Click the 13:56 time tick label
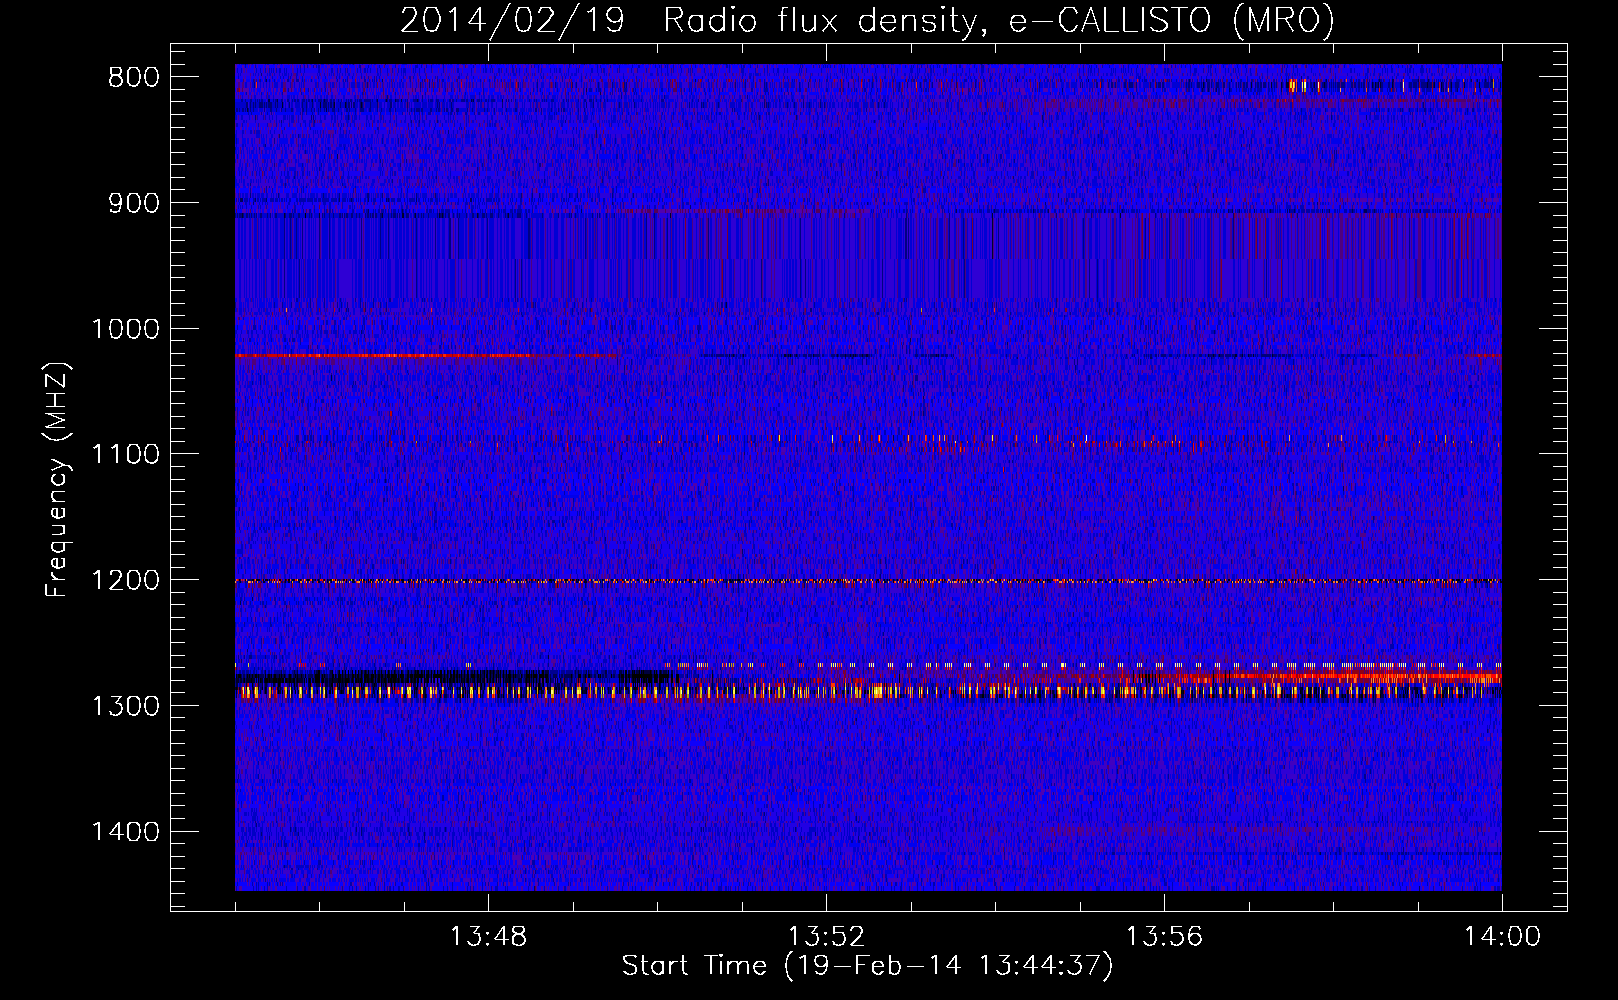The width and height of the screenshot is (1618, 1000). (x=1164, y=937)
